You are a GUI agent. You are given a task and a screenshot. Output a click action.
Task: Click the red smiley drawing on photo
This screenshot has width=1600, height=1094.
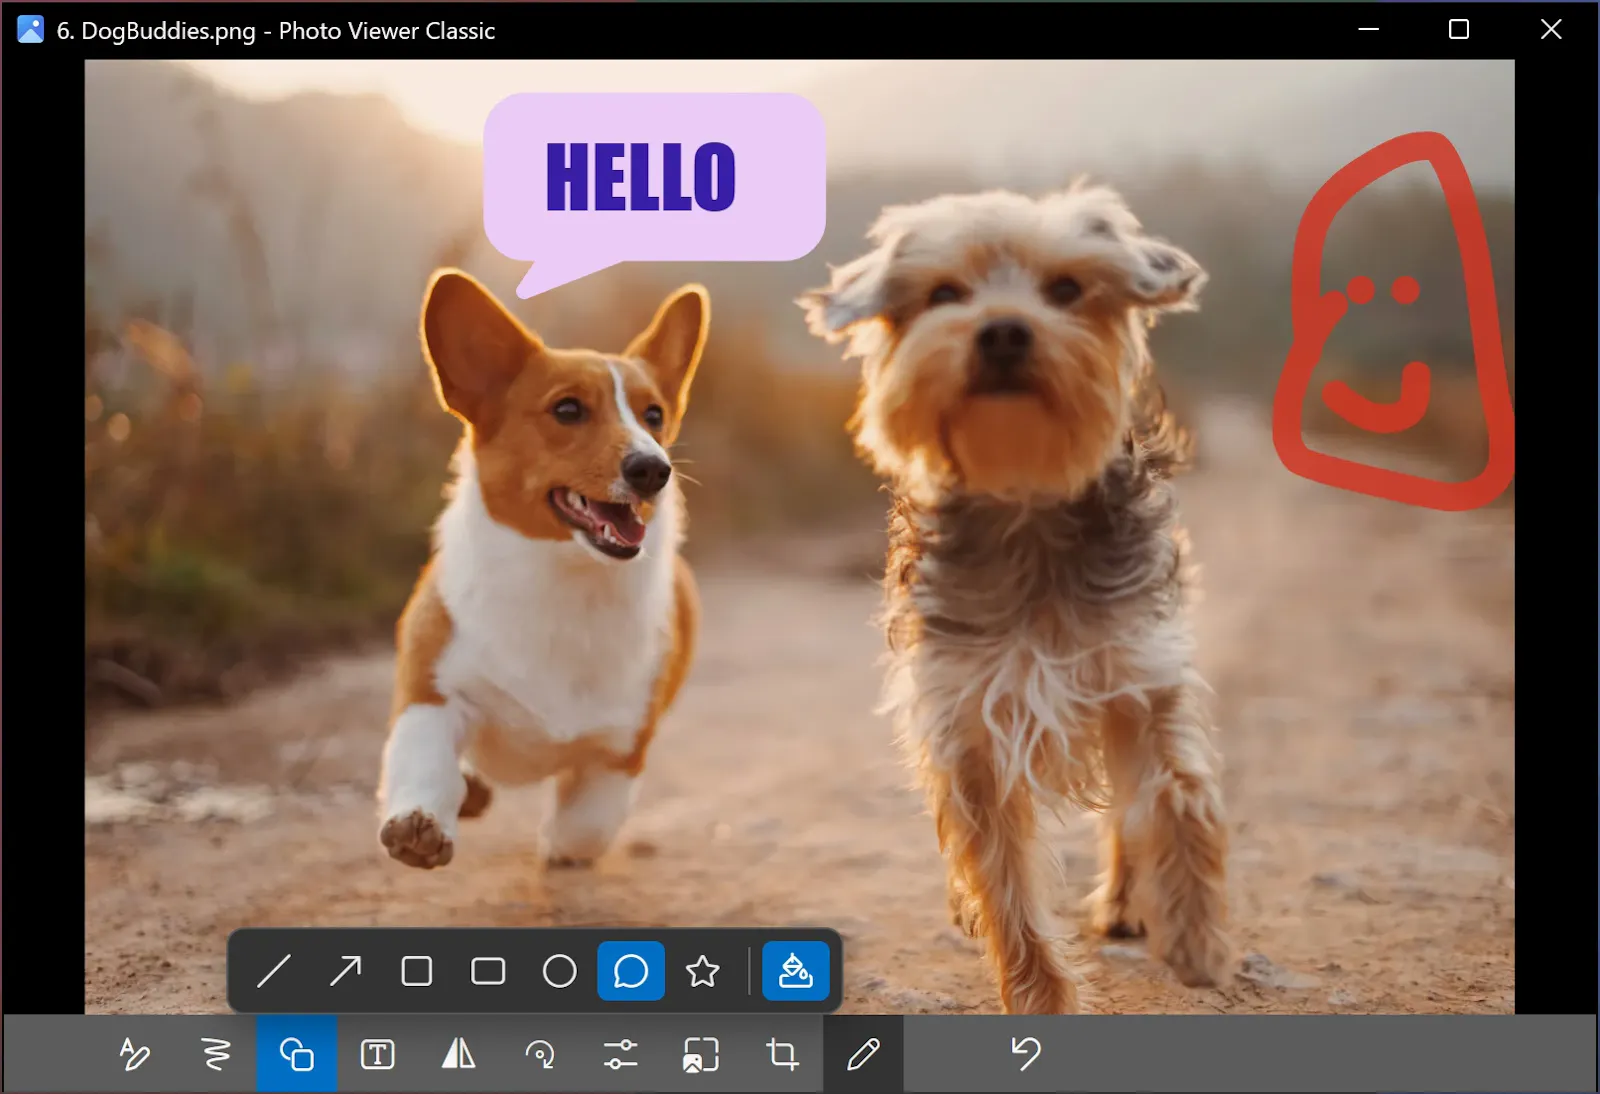click(x=1393, y=320)
